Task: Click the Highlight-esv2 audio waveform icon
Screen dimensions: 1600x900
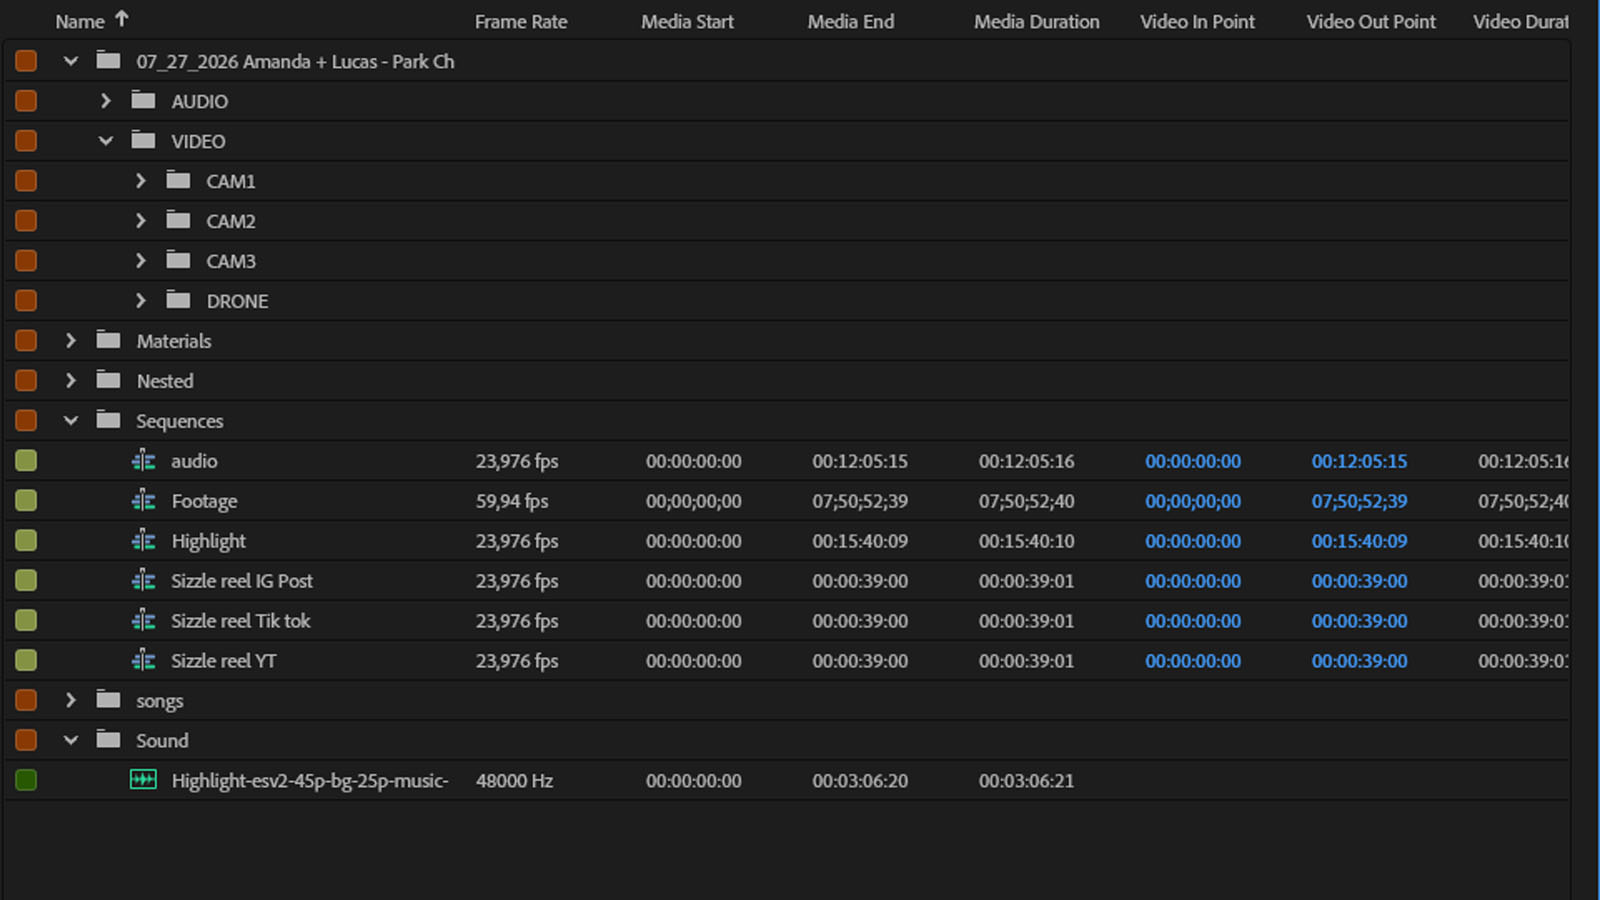Action: 143,780
